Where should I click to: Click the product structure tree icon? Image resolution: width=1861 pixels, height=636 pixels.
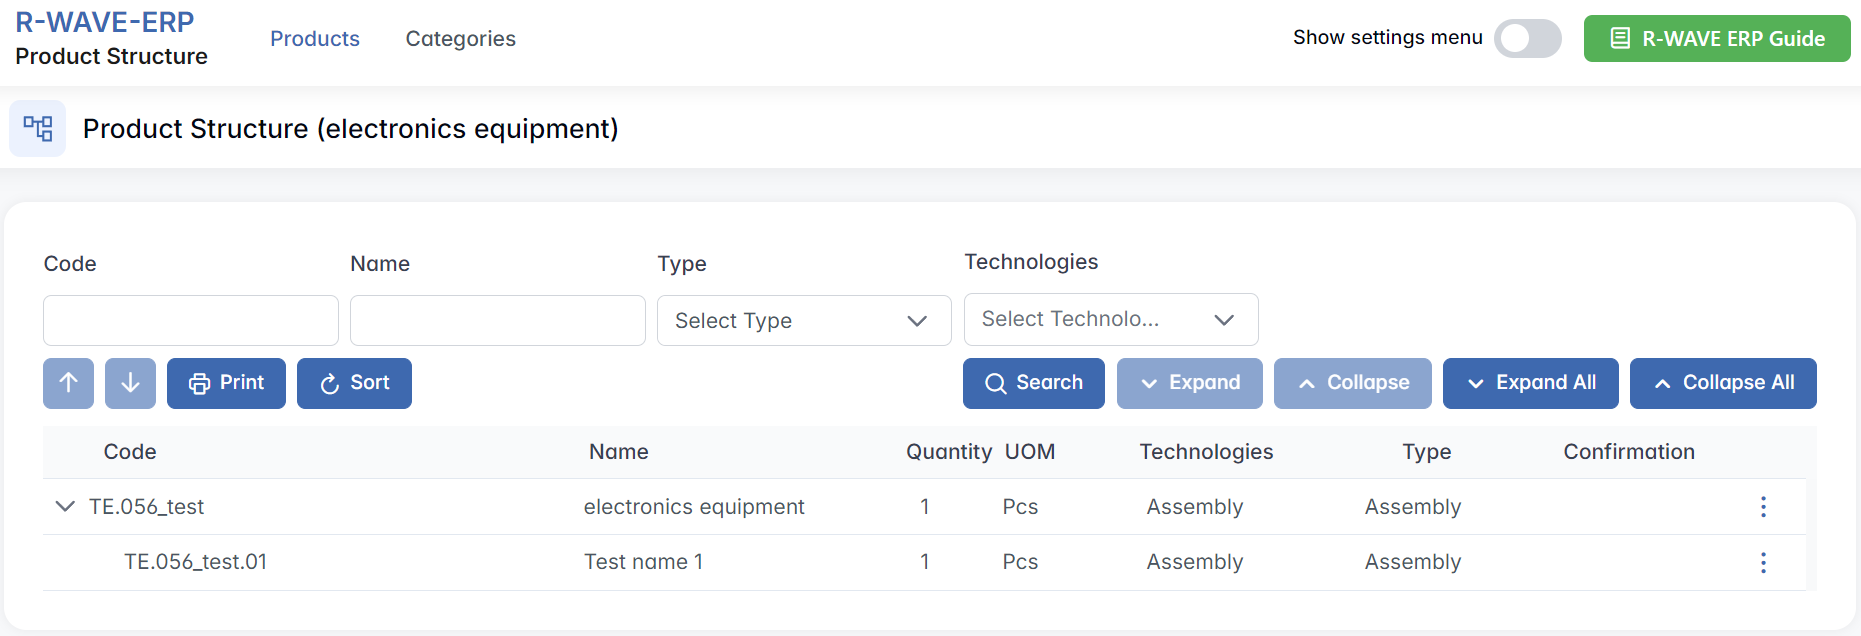pyautogui.click(x=38, y=128)
